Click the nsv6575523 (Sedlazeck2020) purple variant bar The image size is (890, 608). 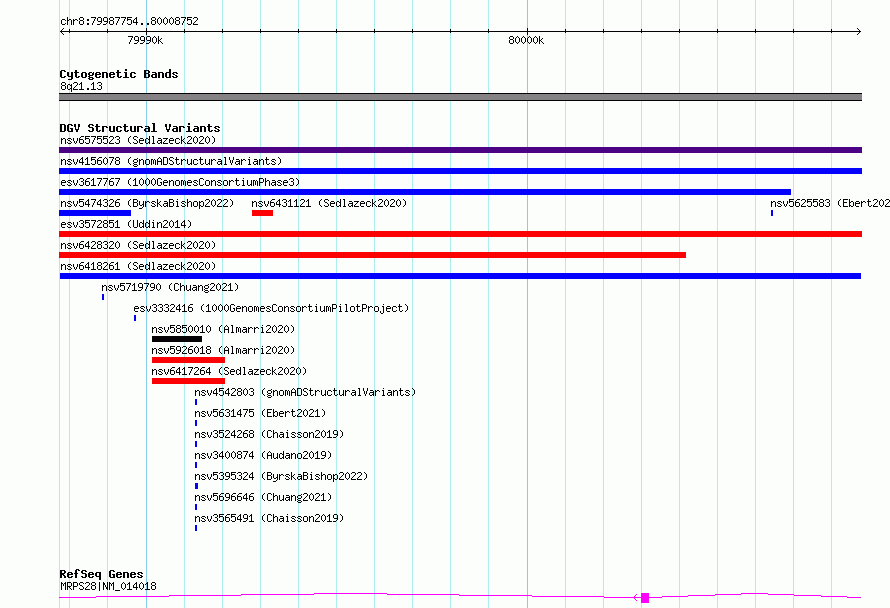tap(460, 150)
